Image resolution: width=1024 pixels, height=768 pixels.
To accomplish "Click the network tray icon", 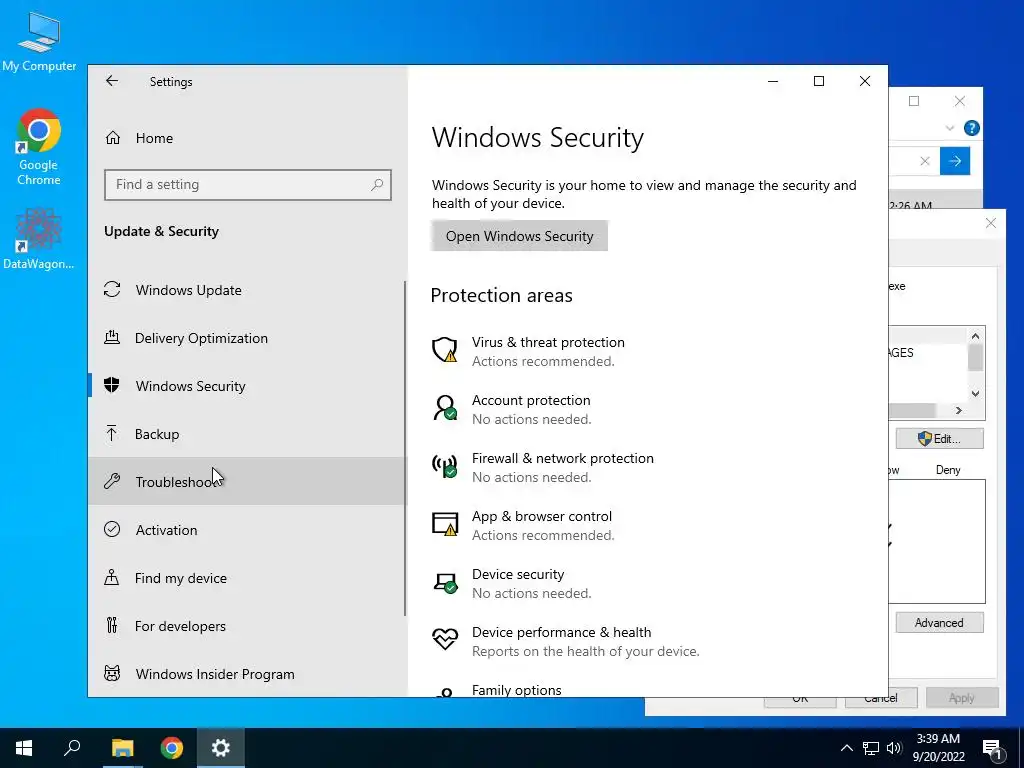I will [871, 748].
